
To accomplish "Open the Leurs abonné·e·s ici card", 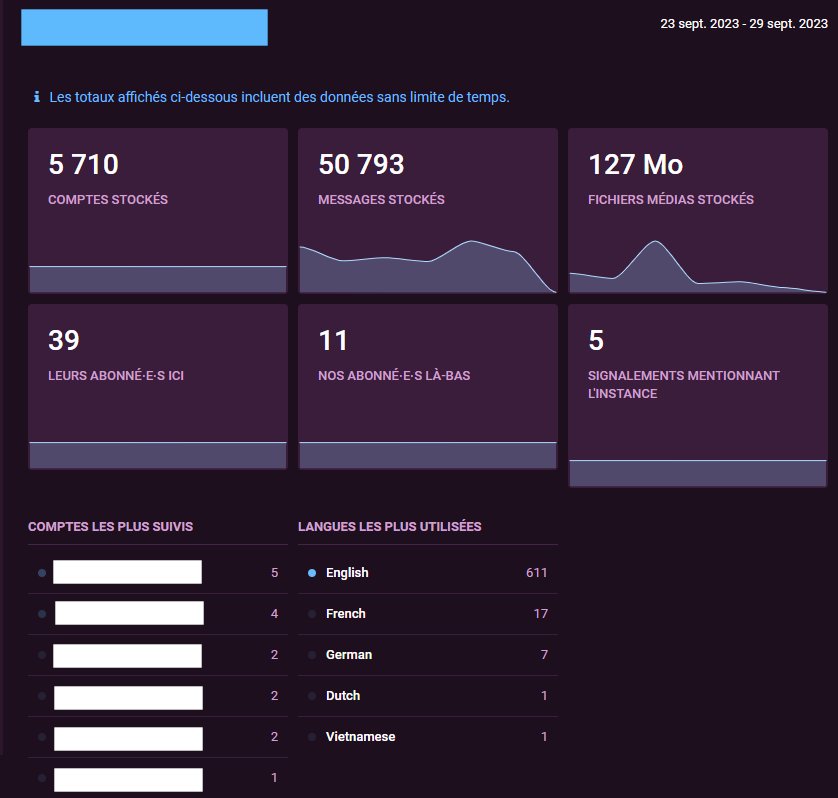I will (x=157, y=386).
